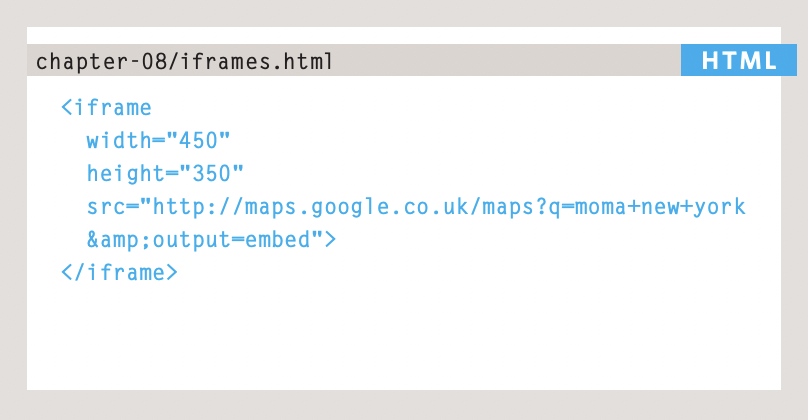Click the chapter-08/iframes.html file path

pyautogui.click(x=184, y=62)
